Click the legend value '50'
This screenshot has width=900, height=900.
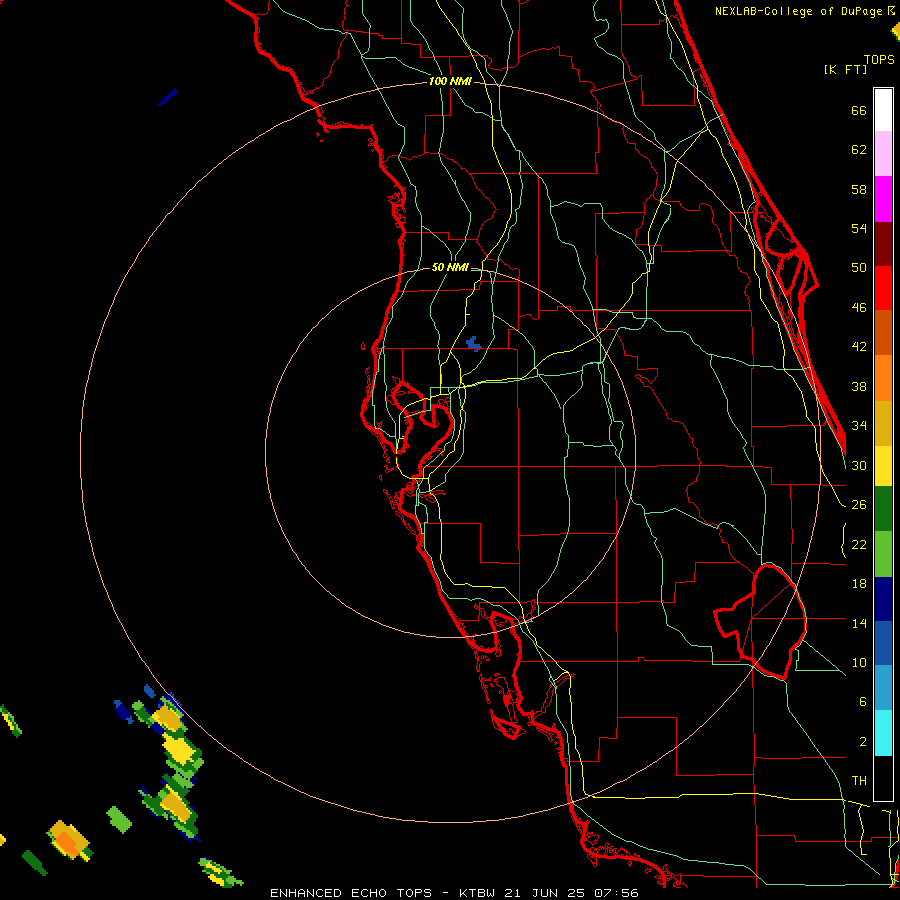tap(859, 268)
